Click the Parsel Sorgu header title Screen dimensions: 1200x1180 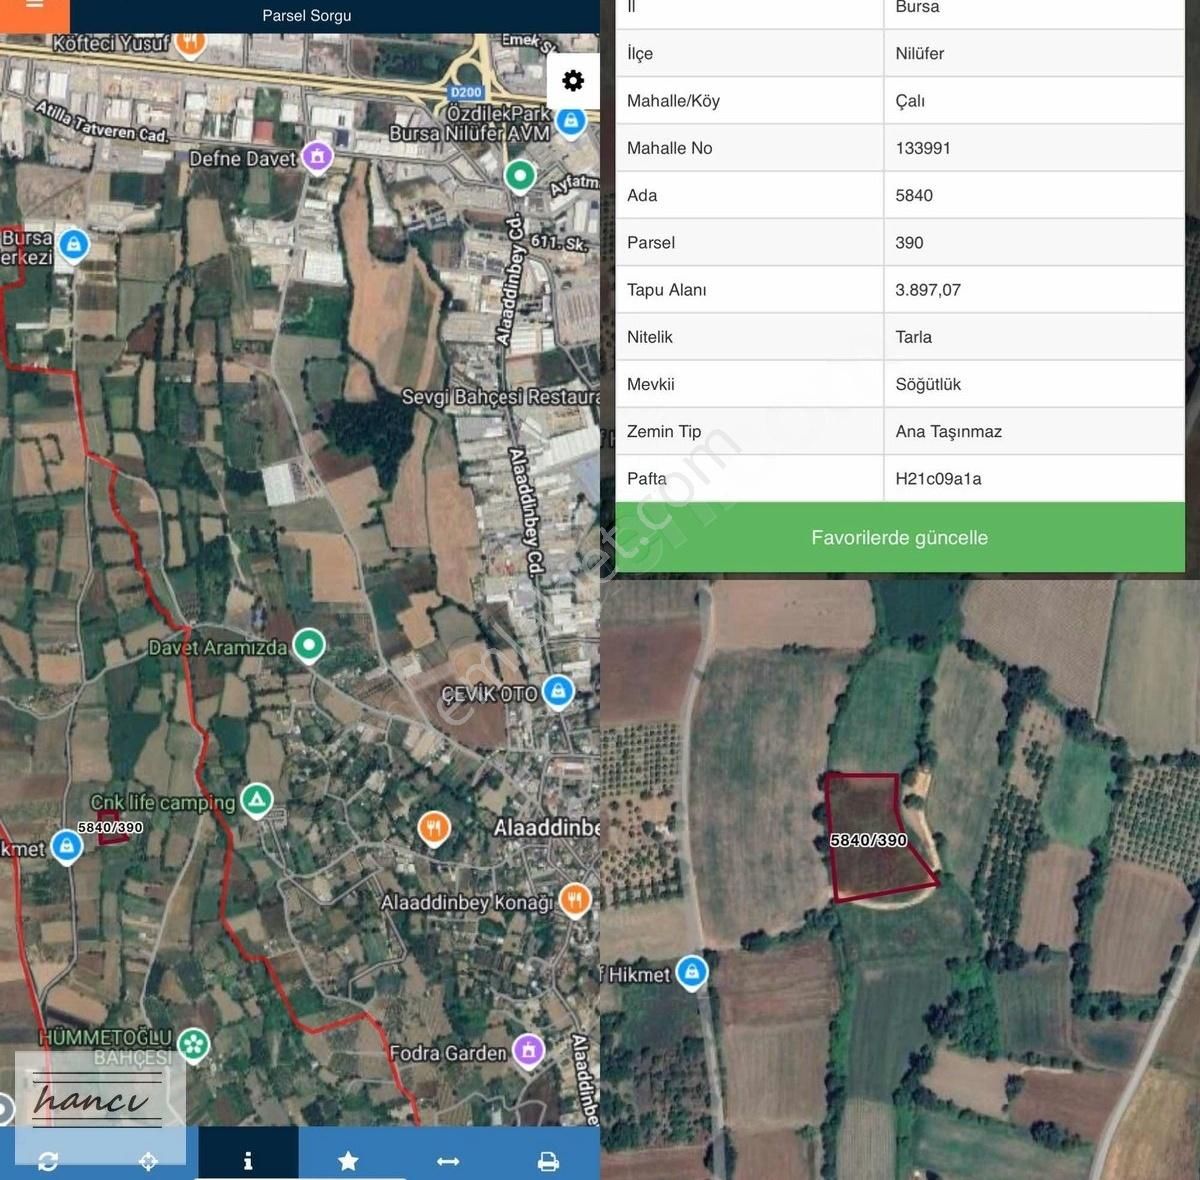click(x=306, y=16)
